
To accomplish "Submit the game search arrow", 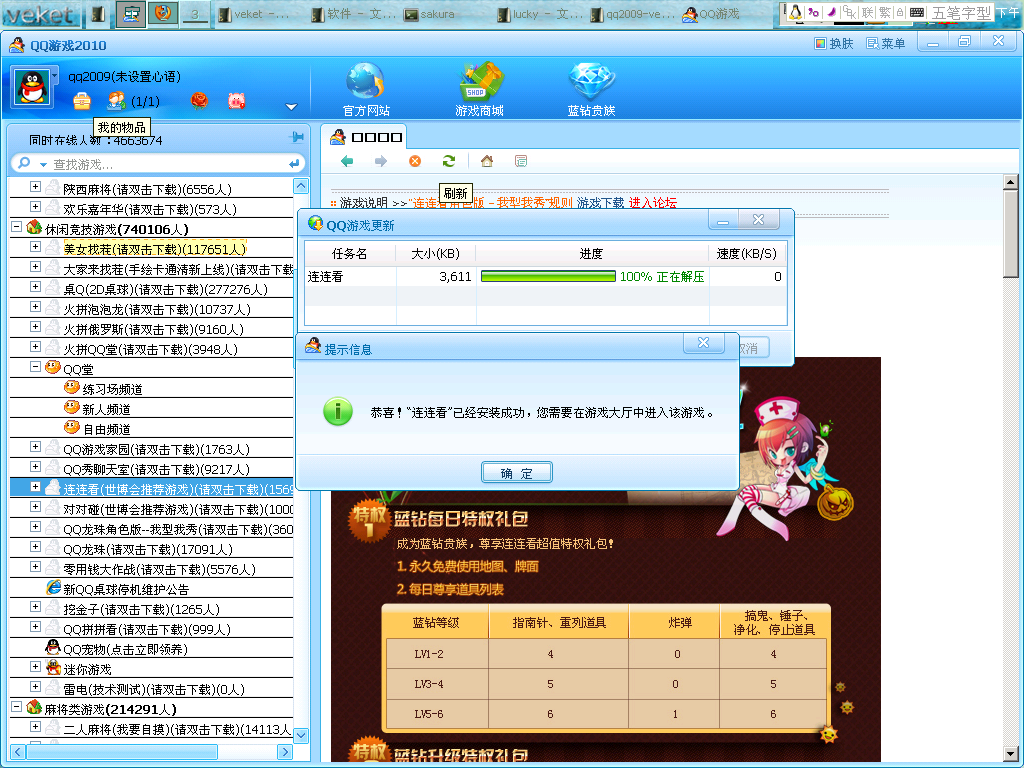I will coord(294,163).
